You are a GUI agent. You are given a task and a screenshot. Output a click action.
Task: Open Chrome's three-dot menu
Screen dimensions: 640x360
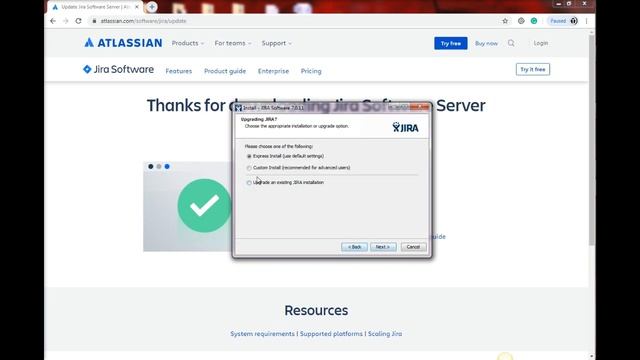pyautogui.click(x=587, y=21)
